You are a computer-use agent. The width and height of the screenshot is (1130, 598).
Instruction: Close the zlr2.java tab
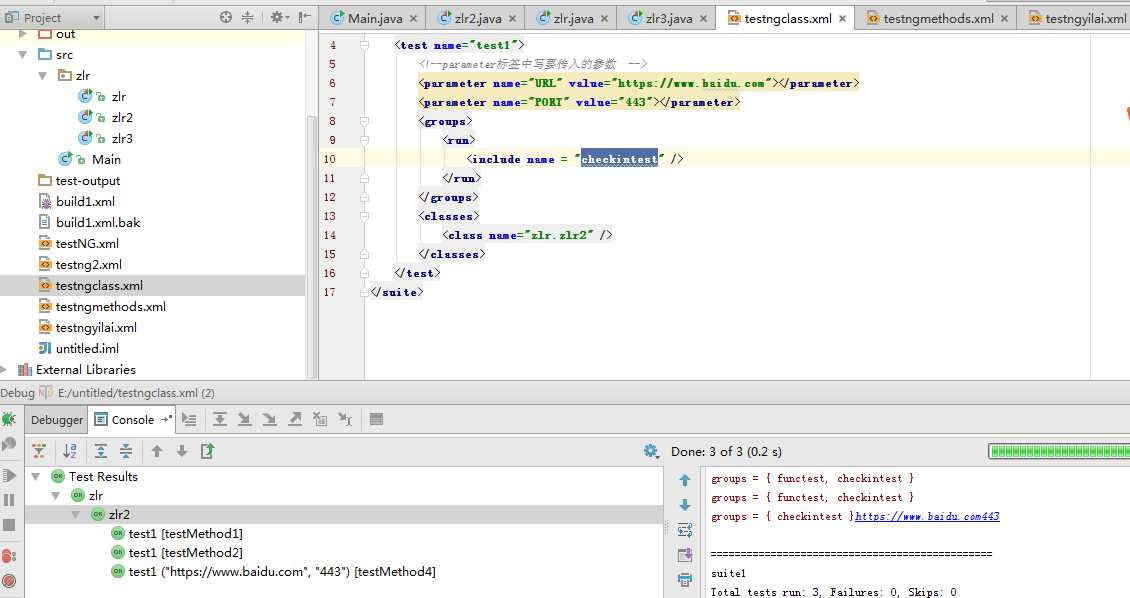(512, 19)
